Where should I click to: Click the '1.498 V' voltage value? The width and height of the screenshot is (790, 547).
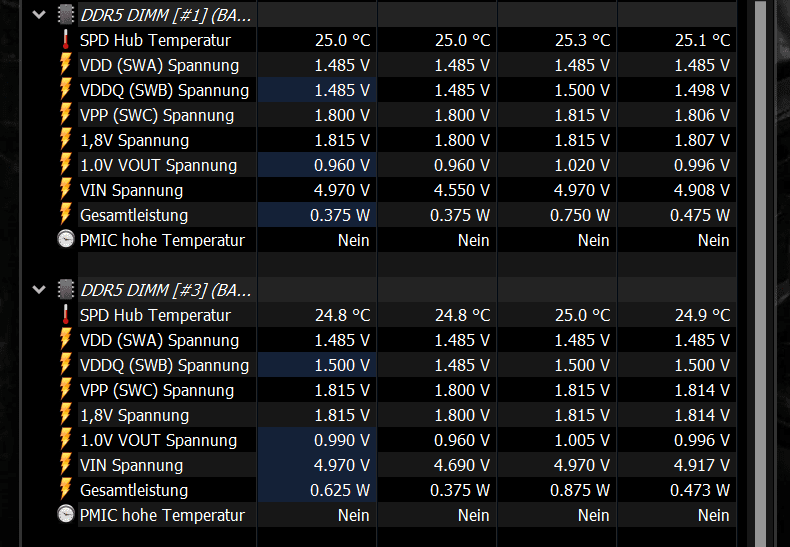702,90
